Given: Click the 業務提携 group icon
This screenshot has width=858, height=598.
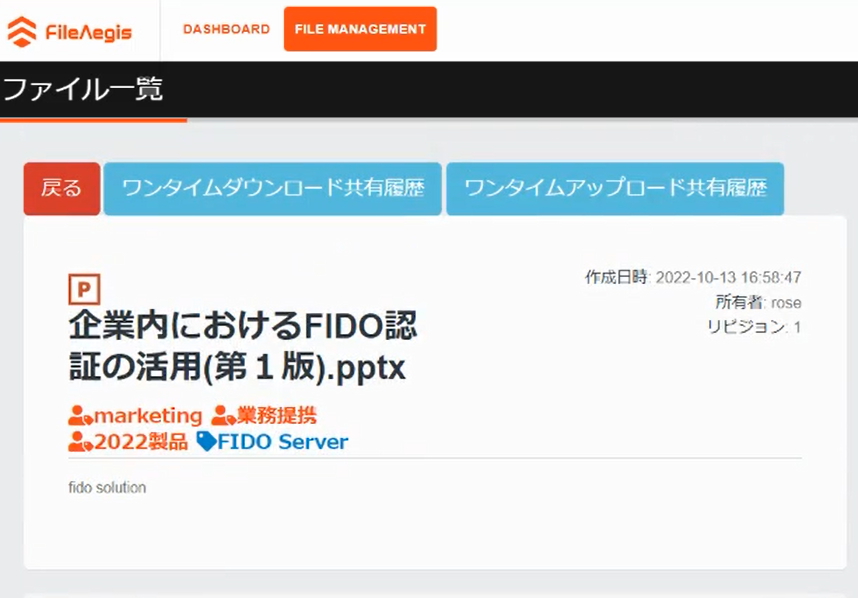Looking at the screenshot, I should point(223,416).
